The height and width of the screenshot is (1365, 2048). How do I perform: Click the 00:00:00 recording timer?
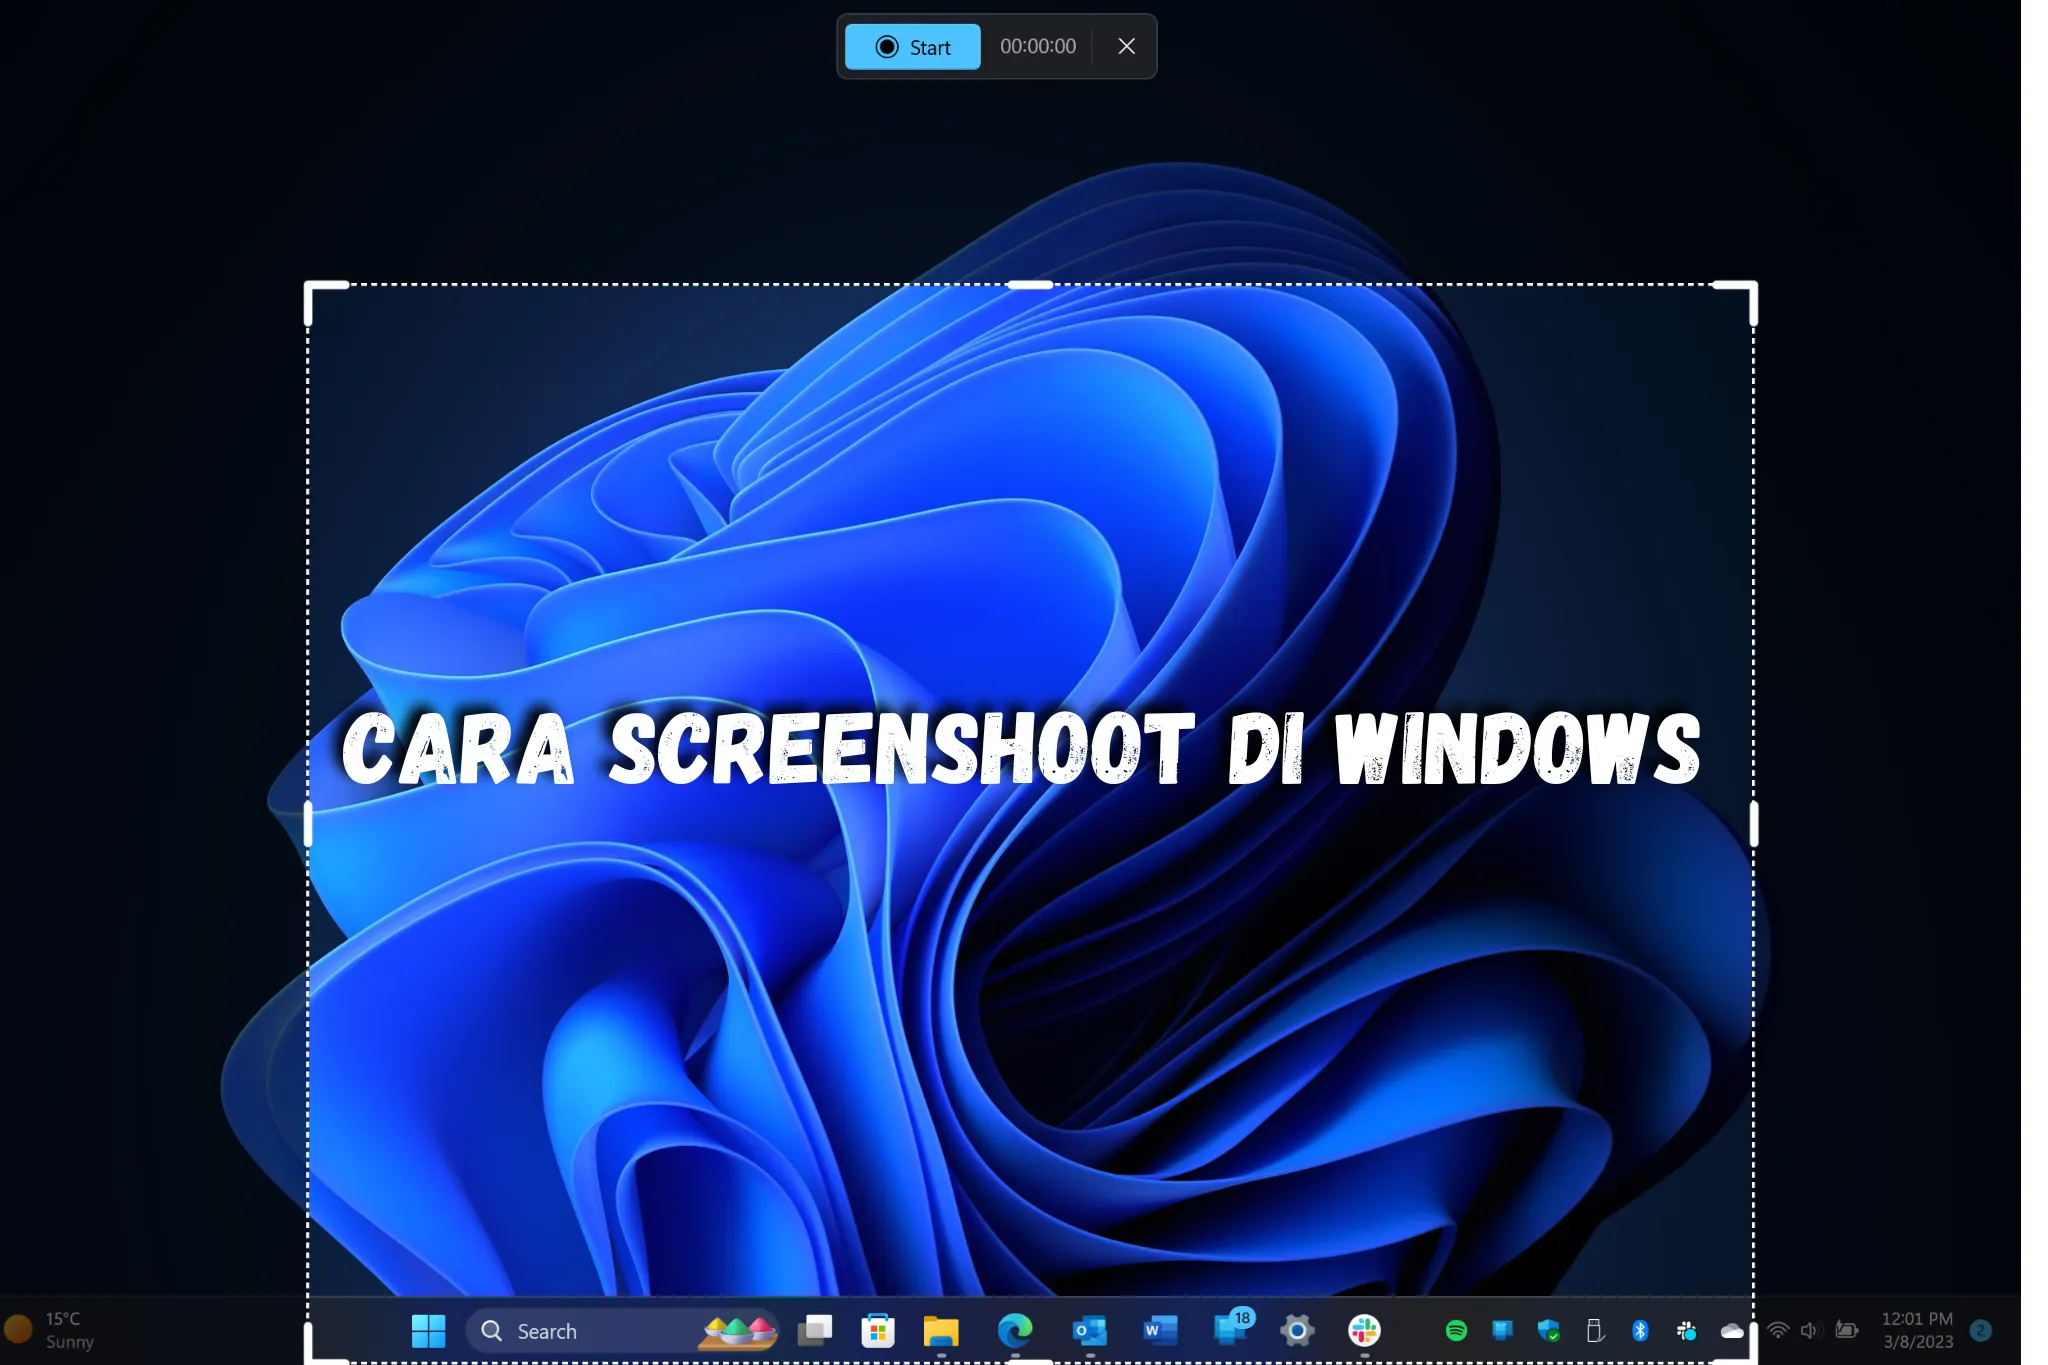tap(1038, 46)
